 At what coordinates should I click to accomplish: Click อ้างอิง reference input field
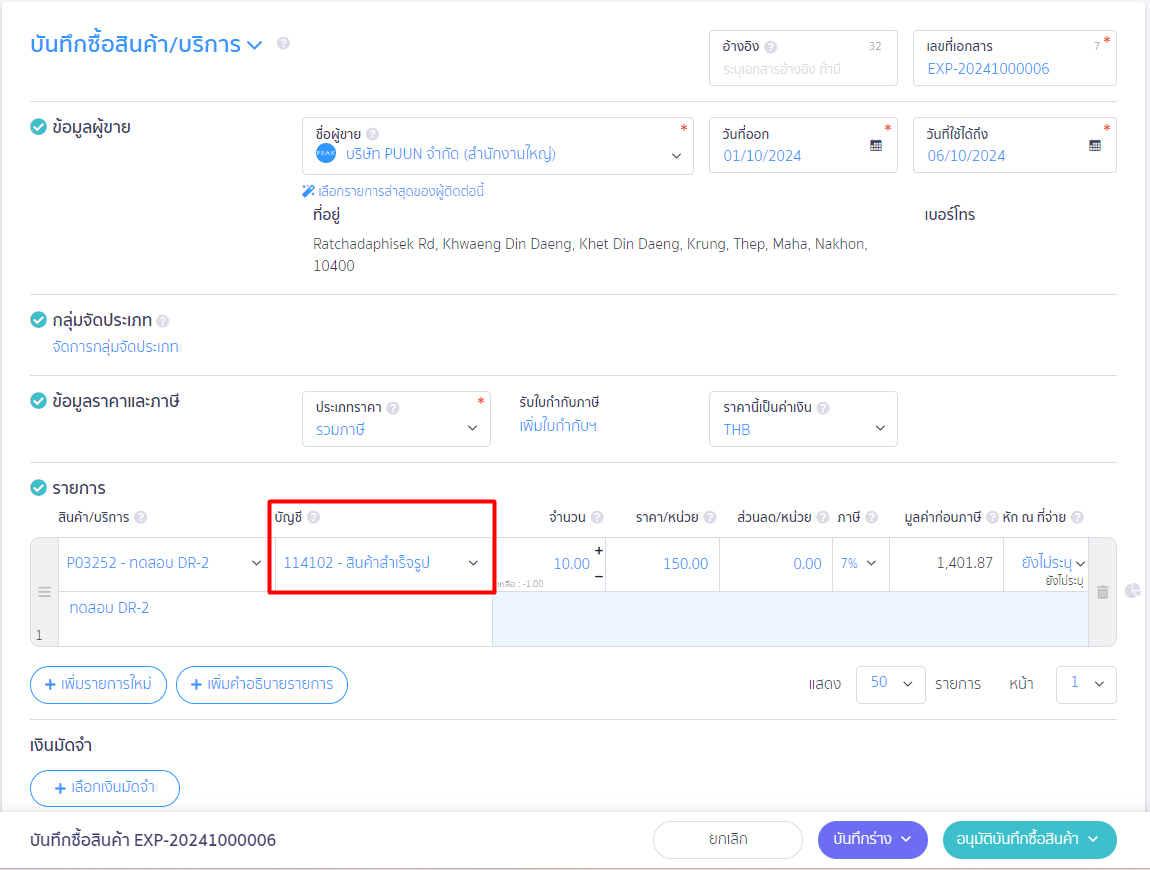coord(803,58)
